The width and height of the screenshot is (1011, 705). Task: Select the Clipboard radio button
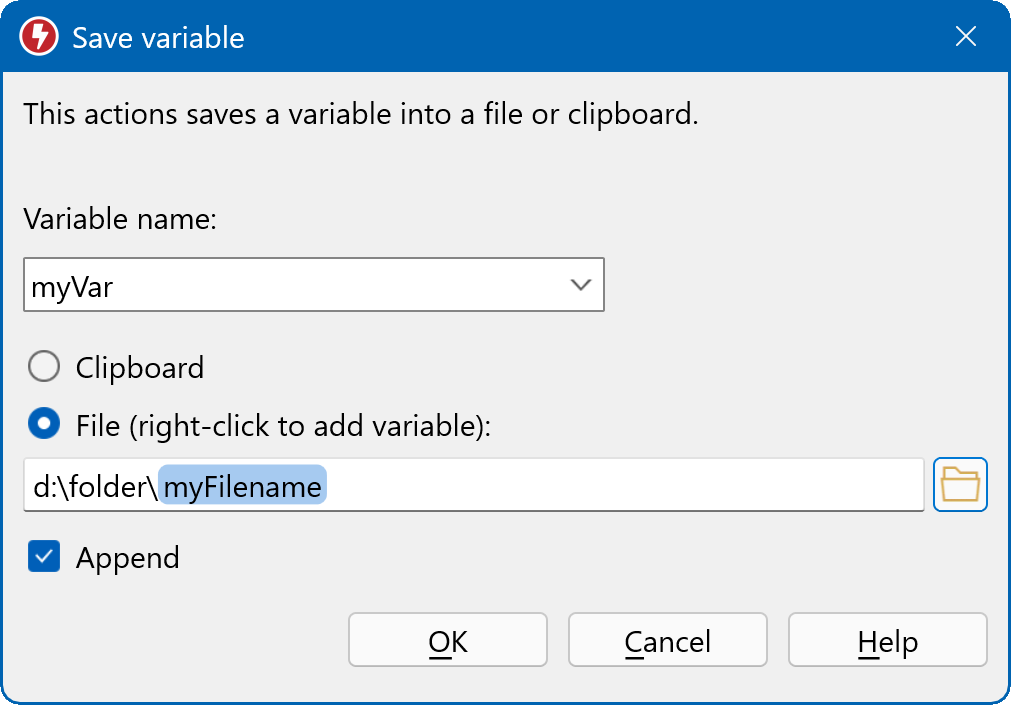pyautogui.click(x=44, y=368)
